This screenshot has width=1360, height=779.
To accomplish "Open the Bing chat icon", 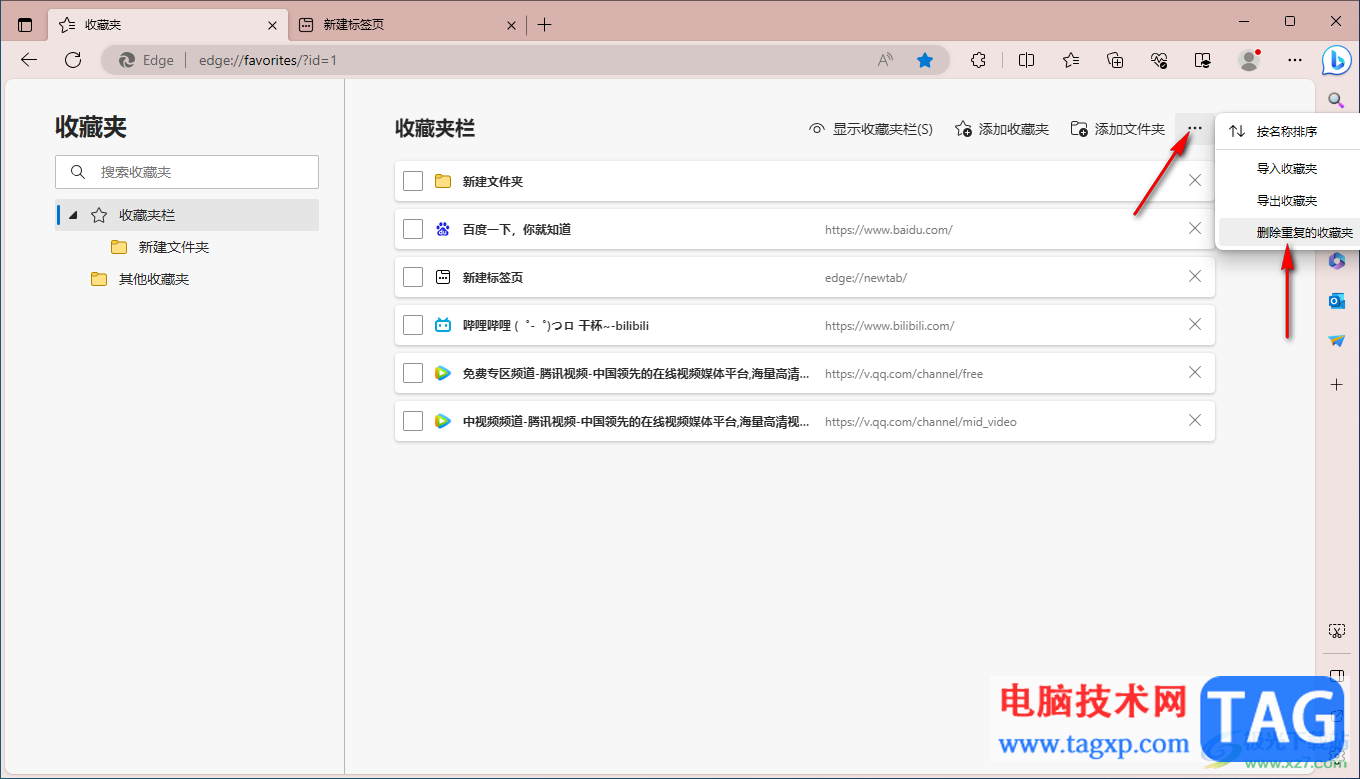I will coord(1336,60).
